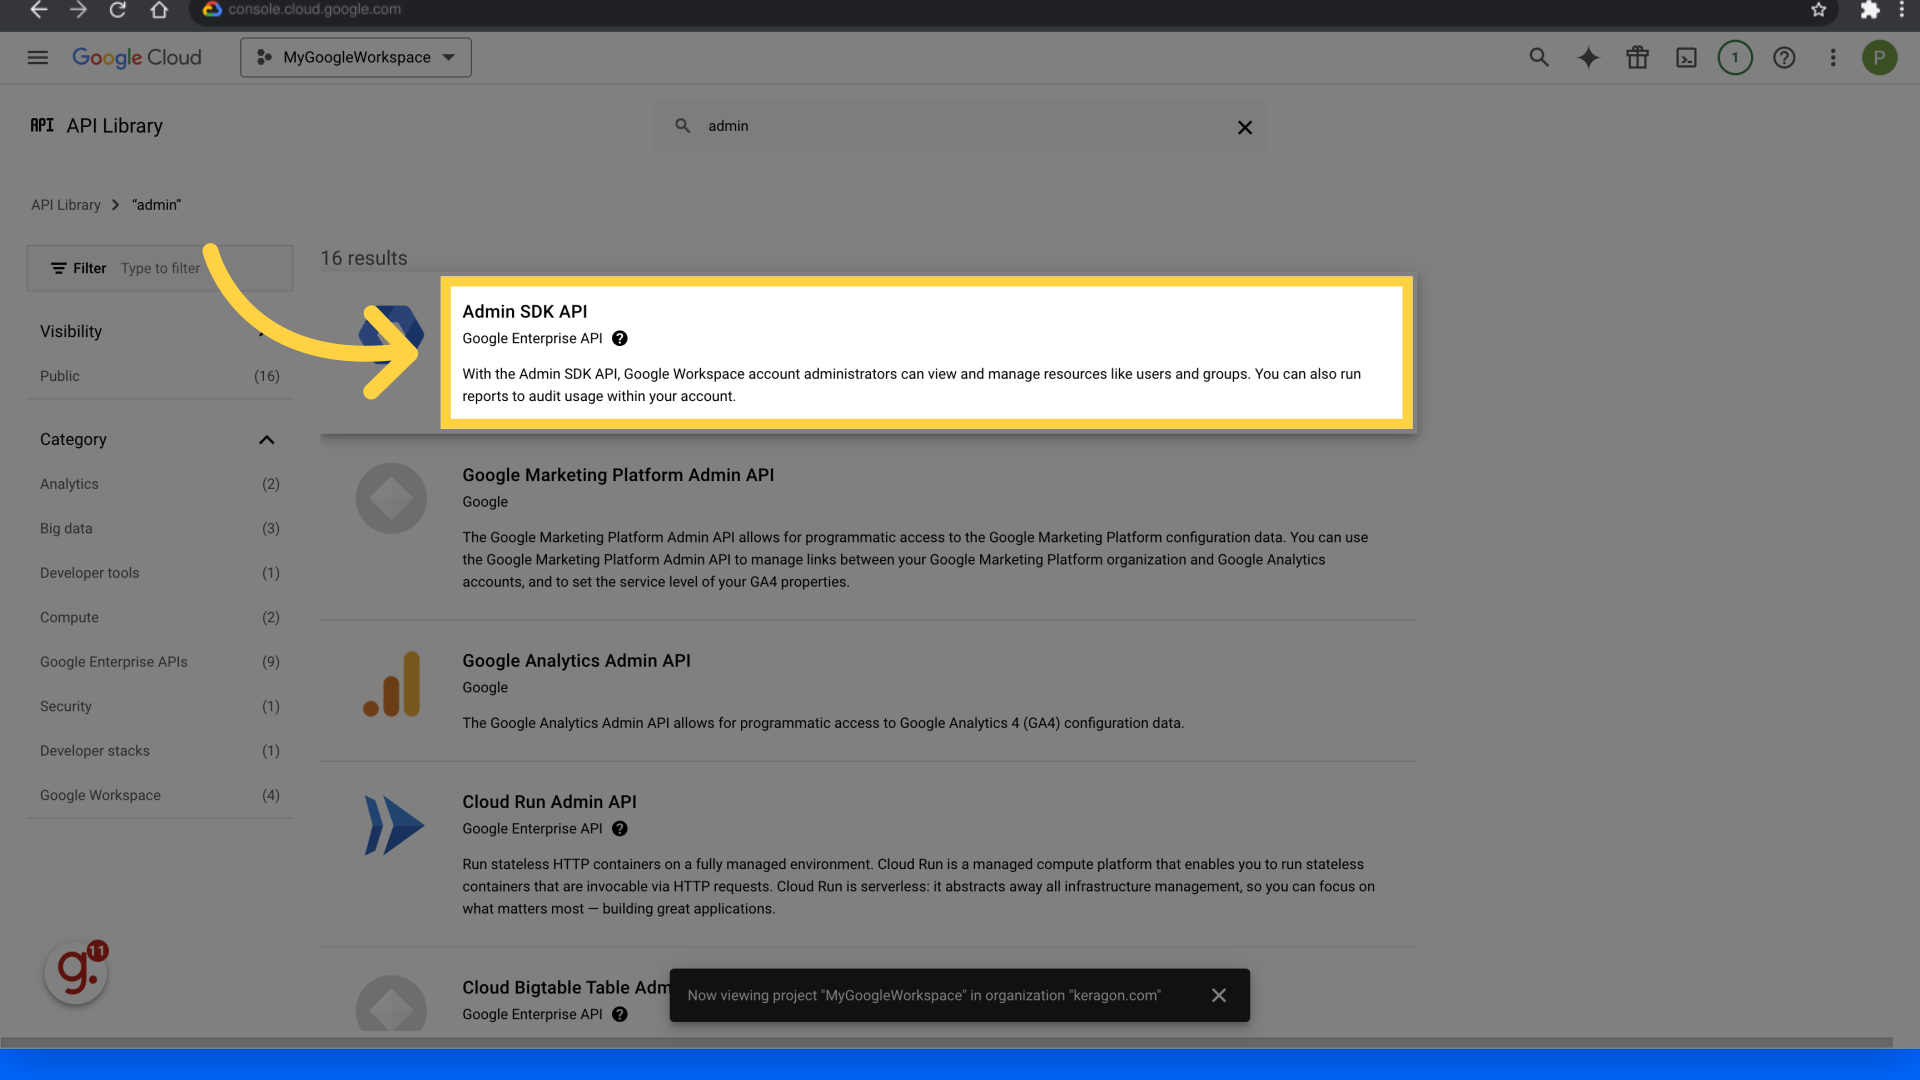Image resolution: width=1920 pixels, height=1080 pixels.
Task: Collapse the Category section chevron
Action: coord(266,440)
